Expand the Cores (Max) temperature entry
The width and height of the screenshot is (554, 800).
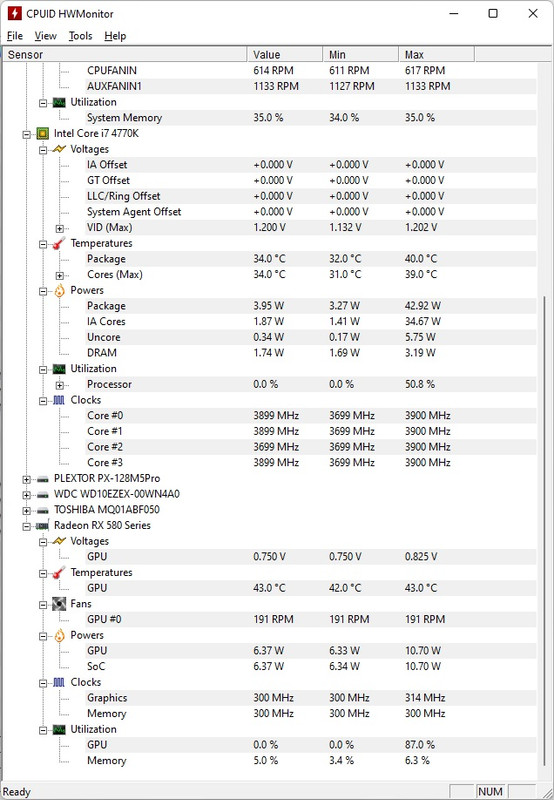click(x=59, y=276)
